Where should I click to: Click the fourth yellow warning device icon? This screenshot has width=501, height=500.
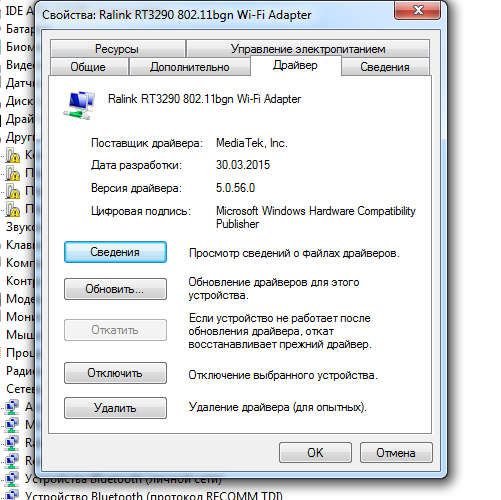(x=13, y=210)
